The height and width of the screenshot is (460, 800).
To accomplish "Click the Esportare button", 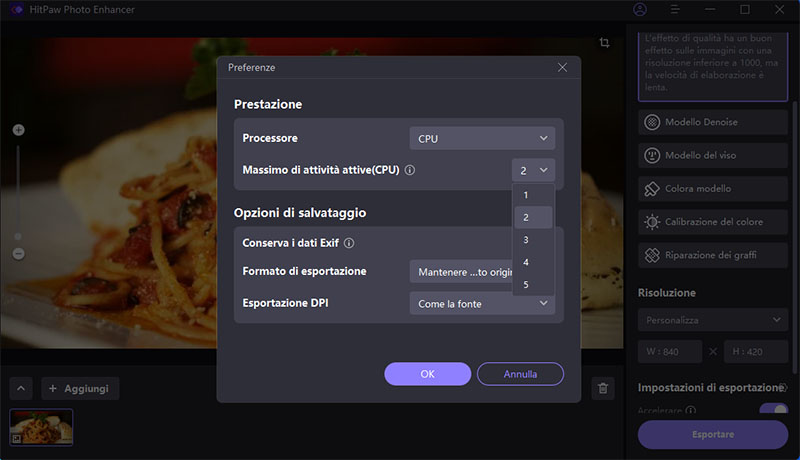I will (713, 435).
